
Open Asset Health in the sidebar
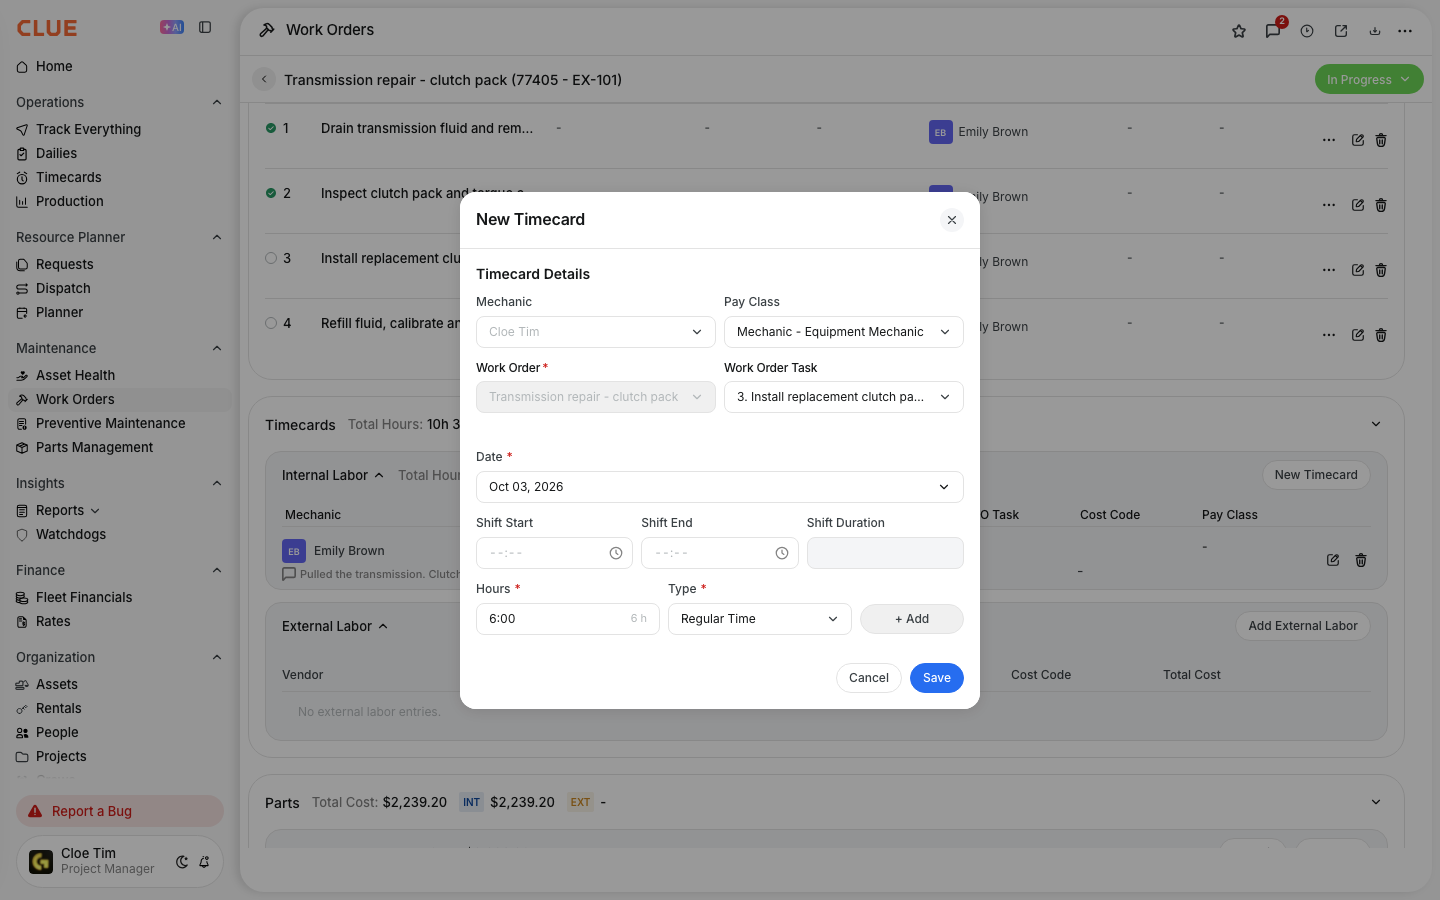pyautogui.click(x=76, y=375)
